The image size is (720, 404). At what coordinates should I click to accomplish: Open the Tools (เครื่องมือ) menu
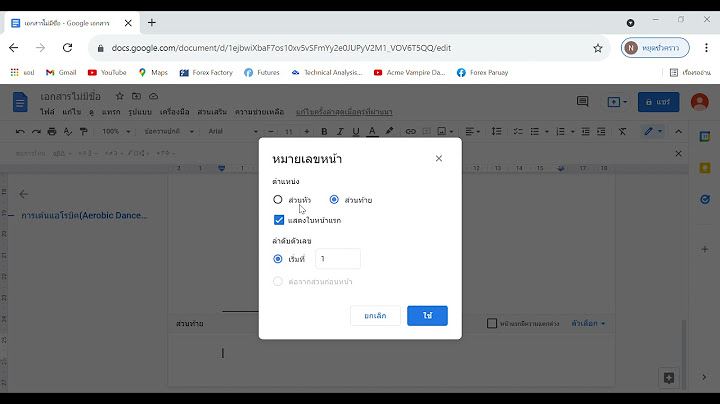tap(174, 112)
